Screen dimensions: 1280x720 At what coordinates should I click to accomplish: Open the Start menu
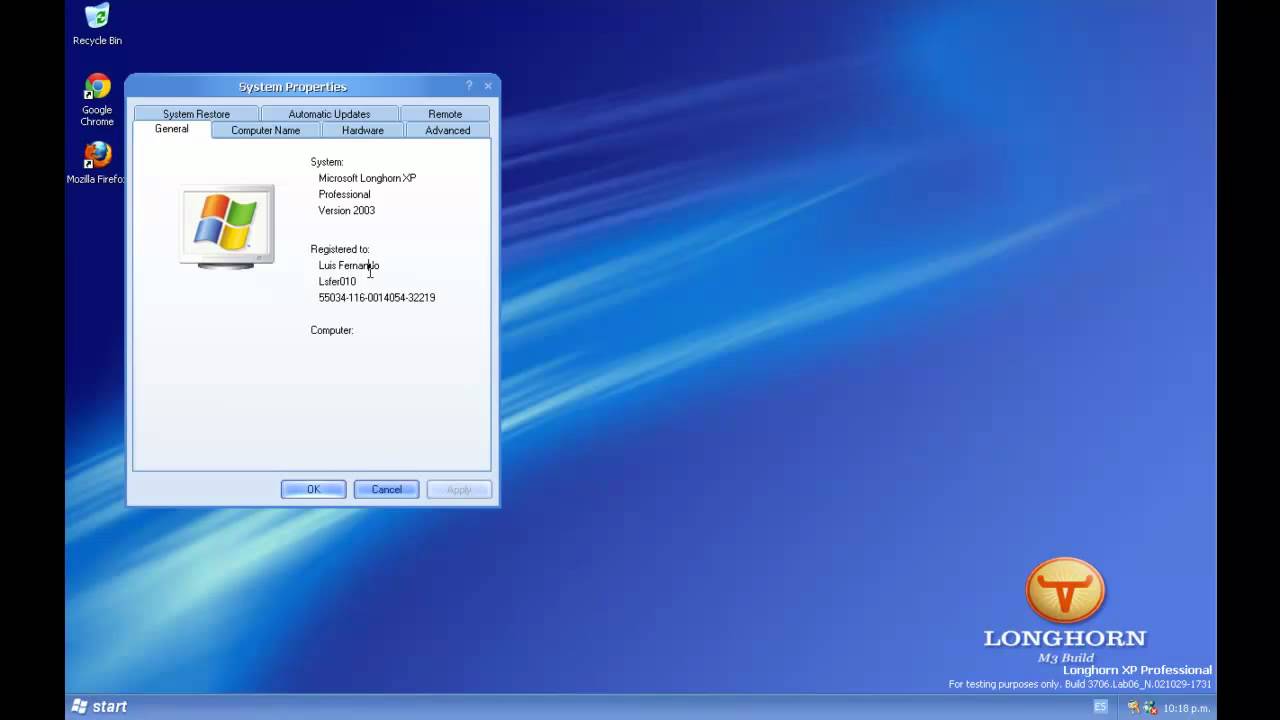pos(100,706)
